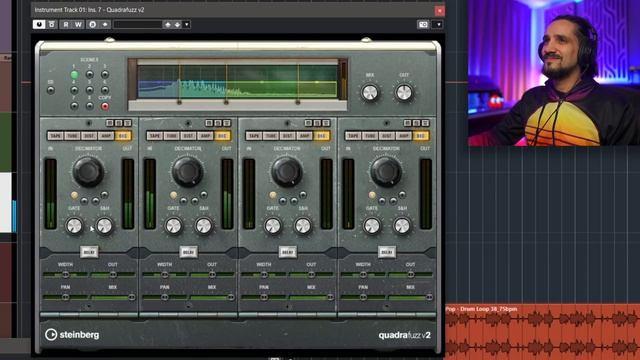This screenshot has height=360, width=640.
Task: Click the master MIX knob
Action: point(370,93)
